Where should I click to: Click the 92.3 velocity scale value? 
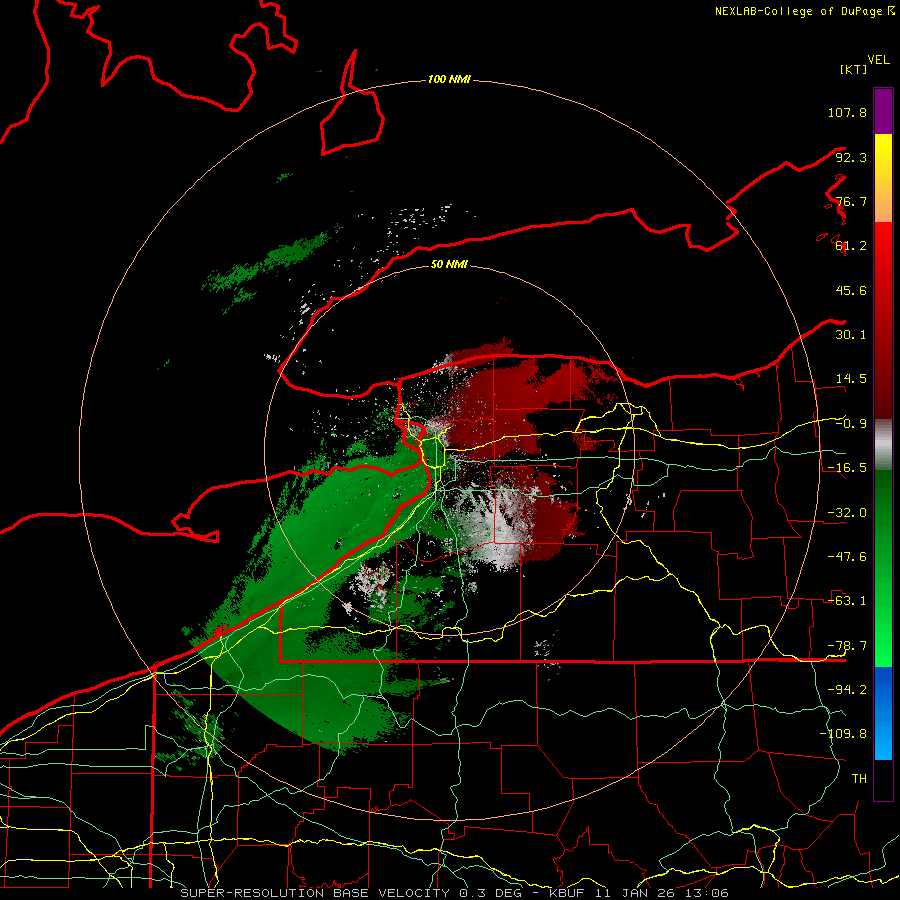click(851, 157)
